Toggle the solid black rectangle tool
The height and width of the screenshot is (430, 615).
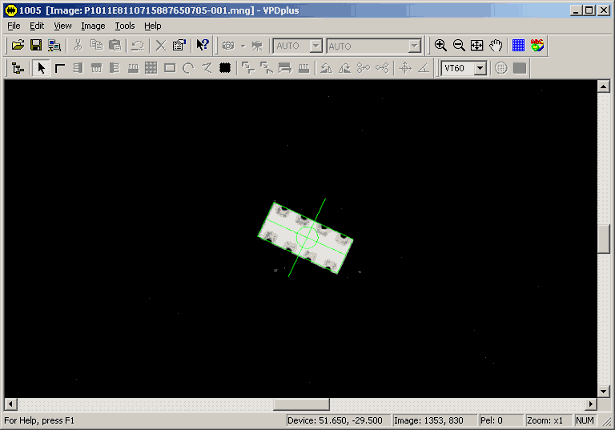tap(225, 68)
